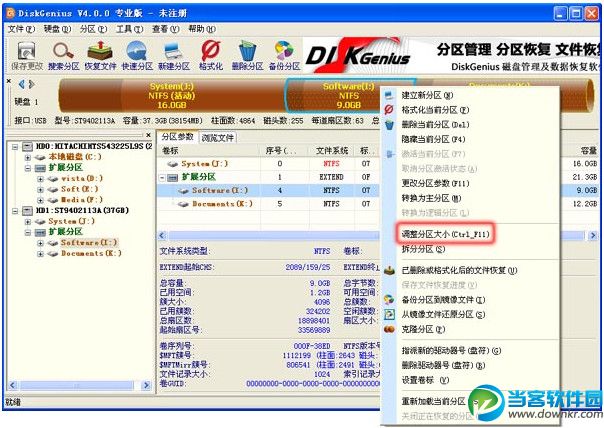
Task: Expand Software(I:) node in left tree
Action: tap(40, 243)
